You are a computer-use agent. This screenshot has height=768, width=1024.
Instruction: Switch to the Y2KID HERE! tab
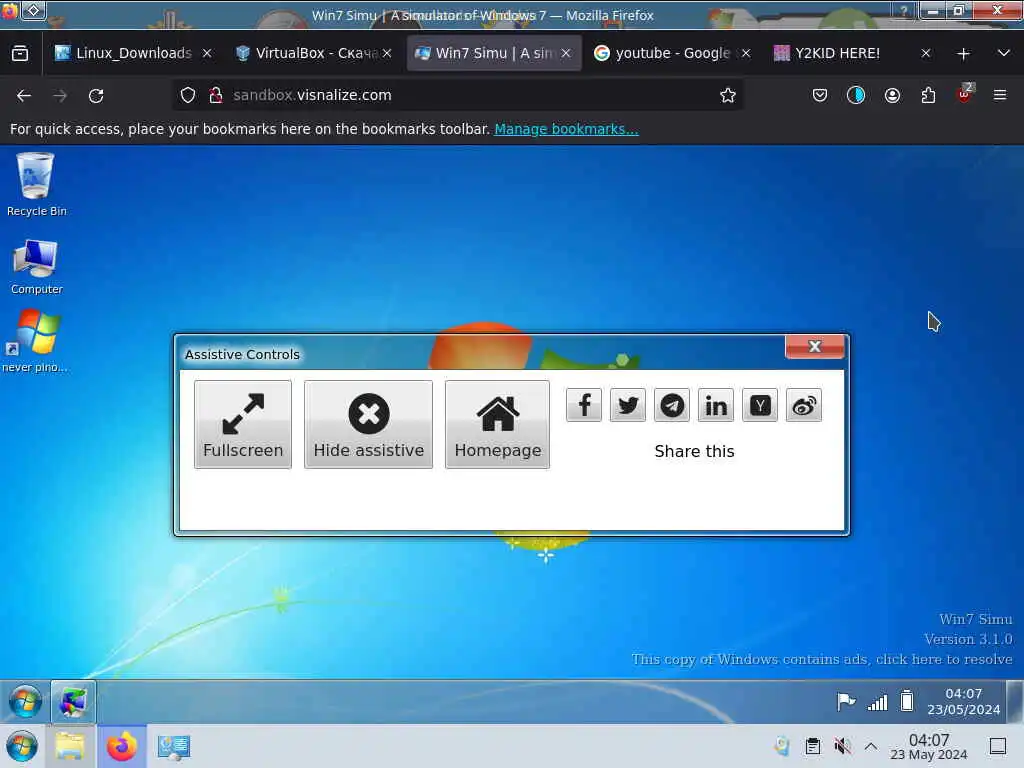[x=837, y=53]
